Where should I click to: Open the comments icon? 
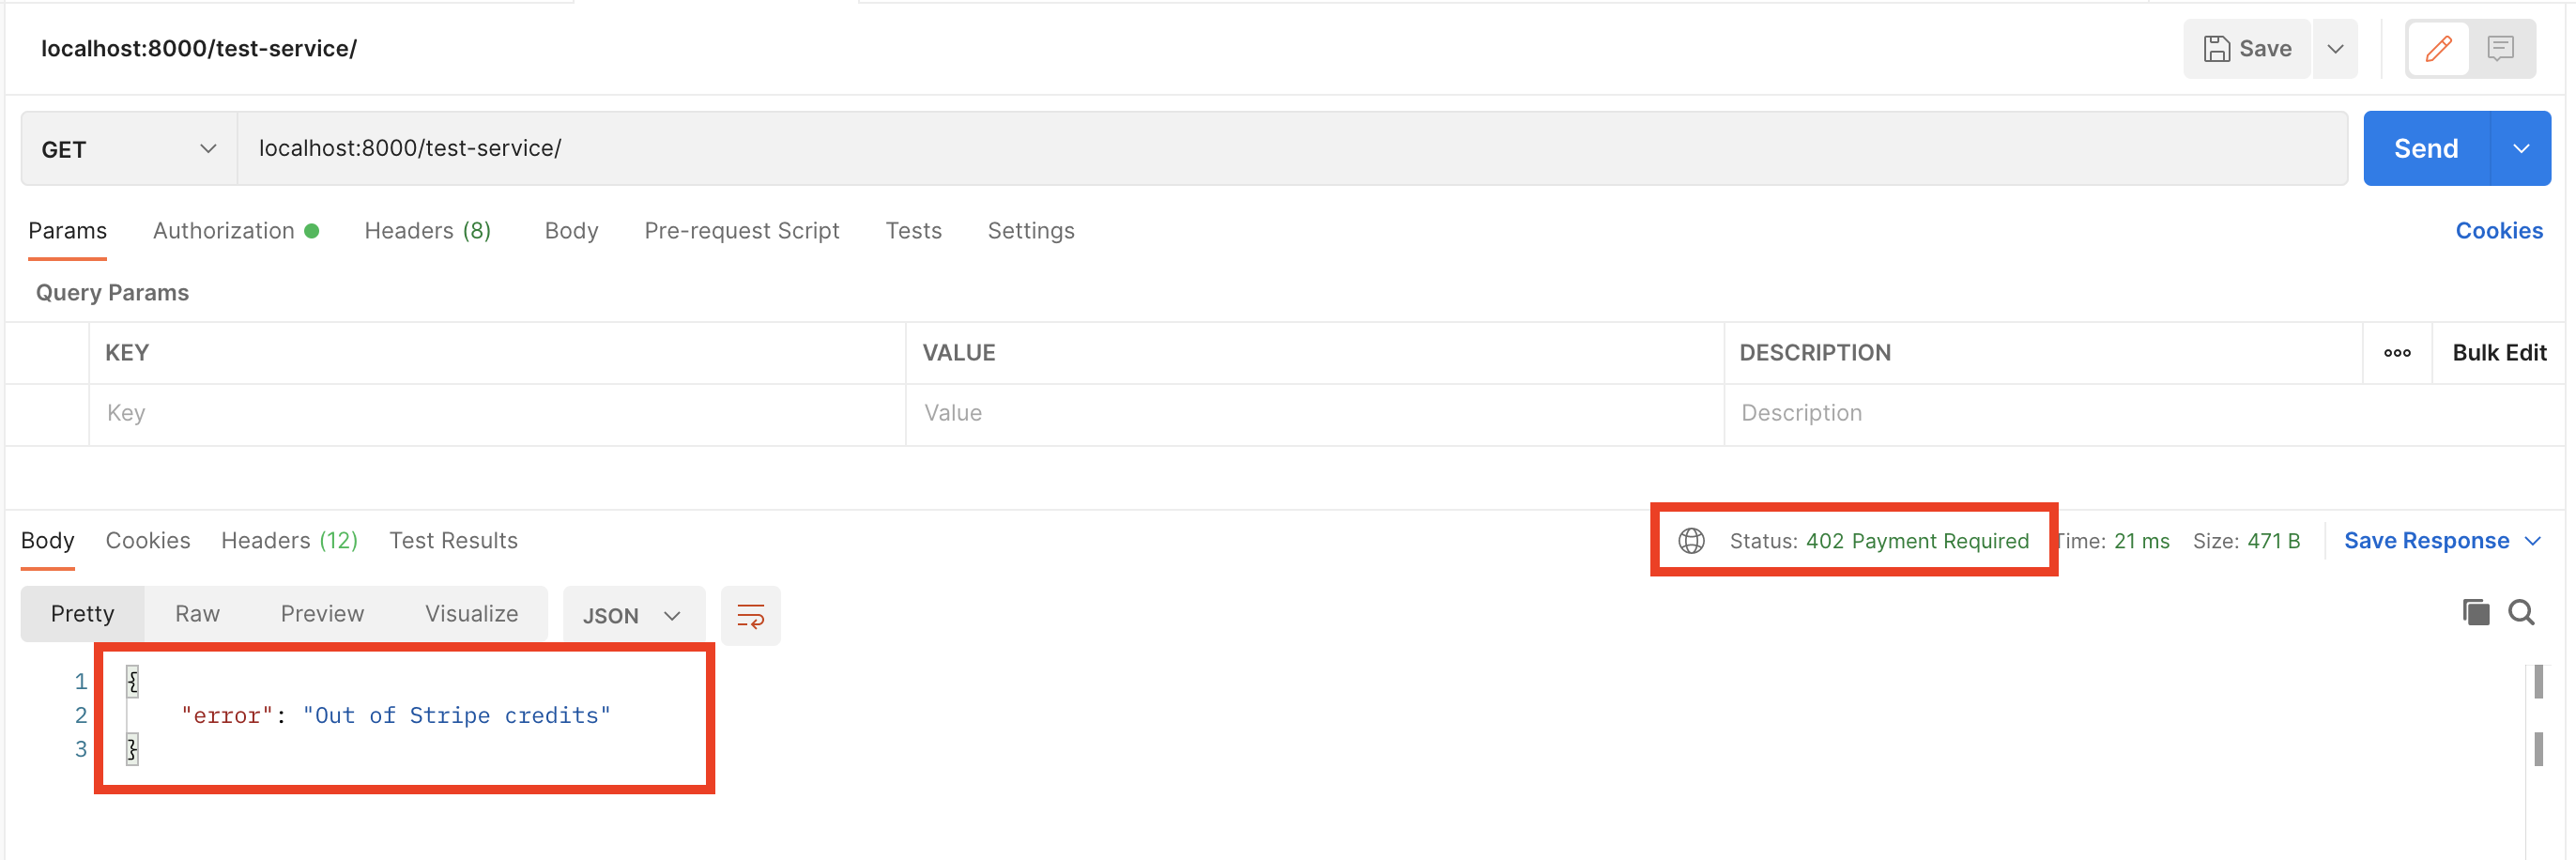tap(2500, 48)
